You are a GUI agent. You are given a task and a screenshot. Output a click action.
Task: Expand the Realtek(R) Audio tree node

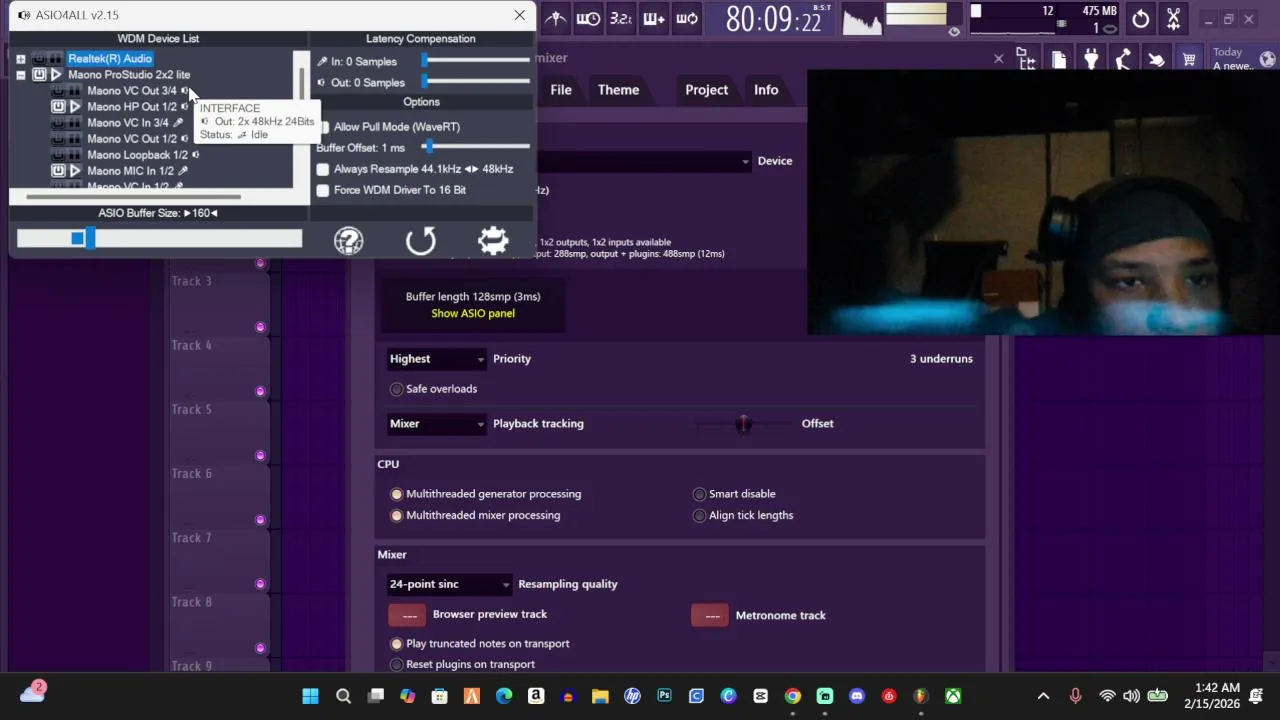coord(21,59)
